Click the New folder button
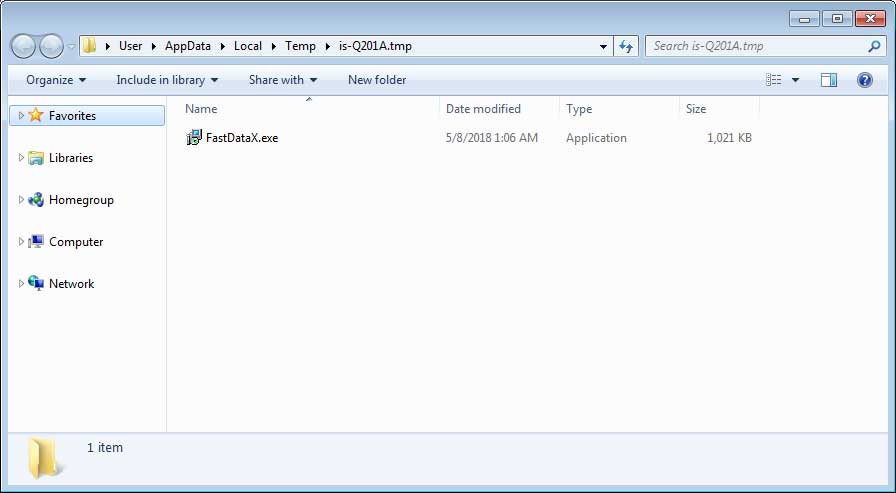896x493 pixels. 377,80
